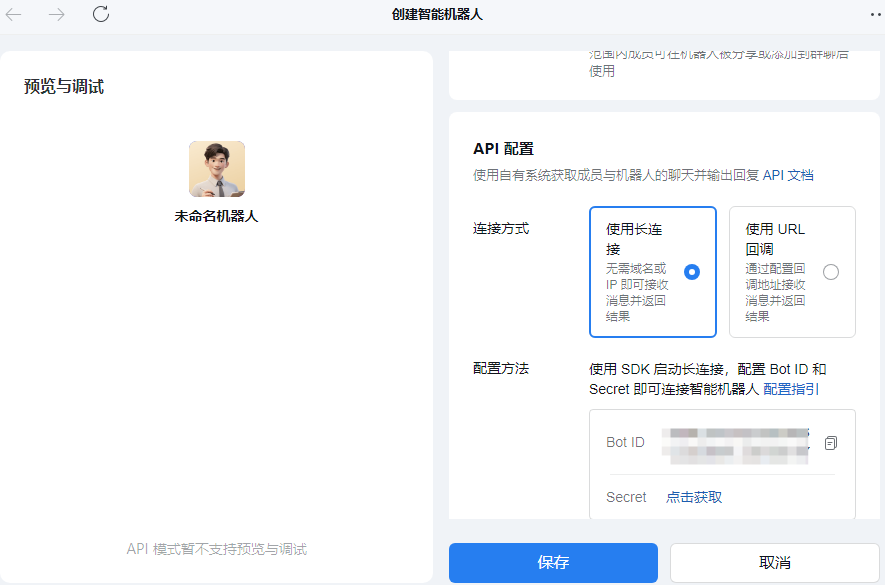885x585 pixels.
Task: Open the more options ellipsis menu
Action: pos(876,14)
